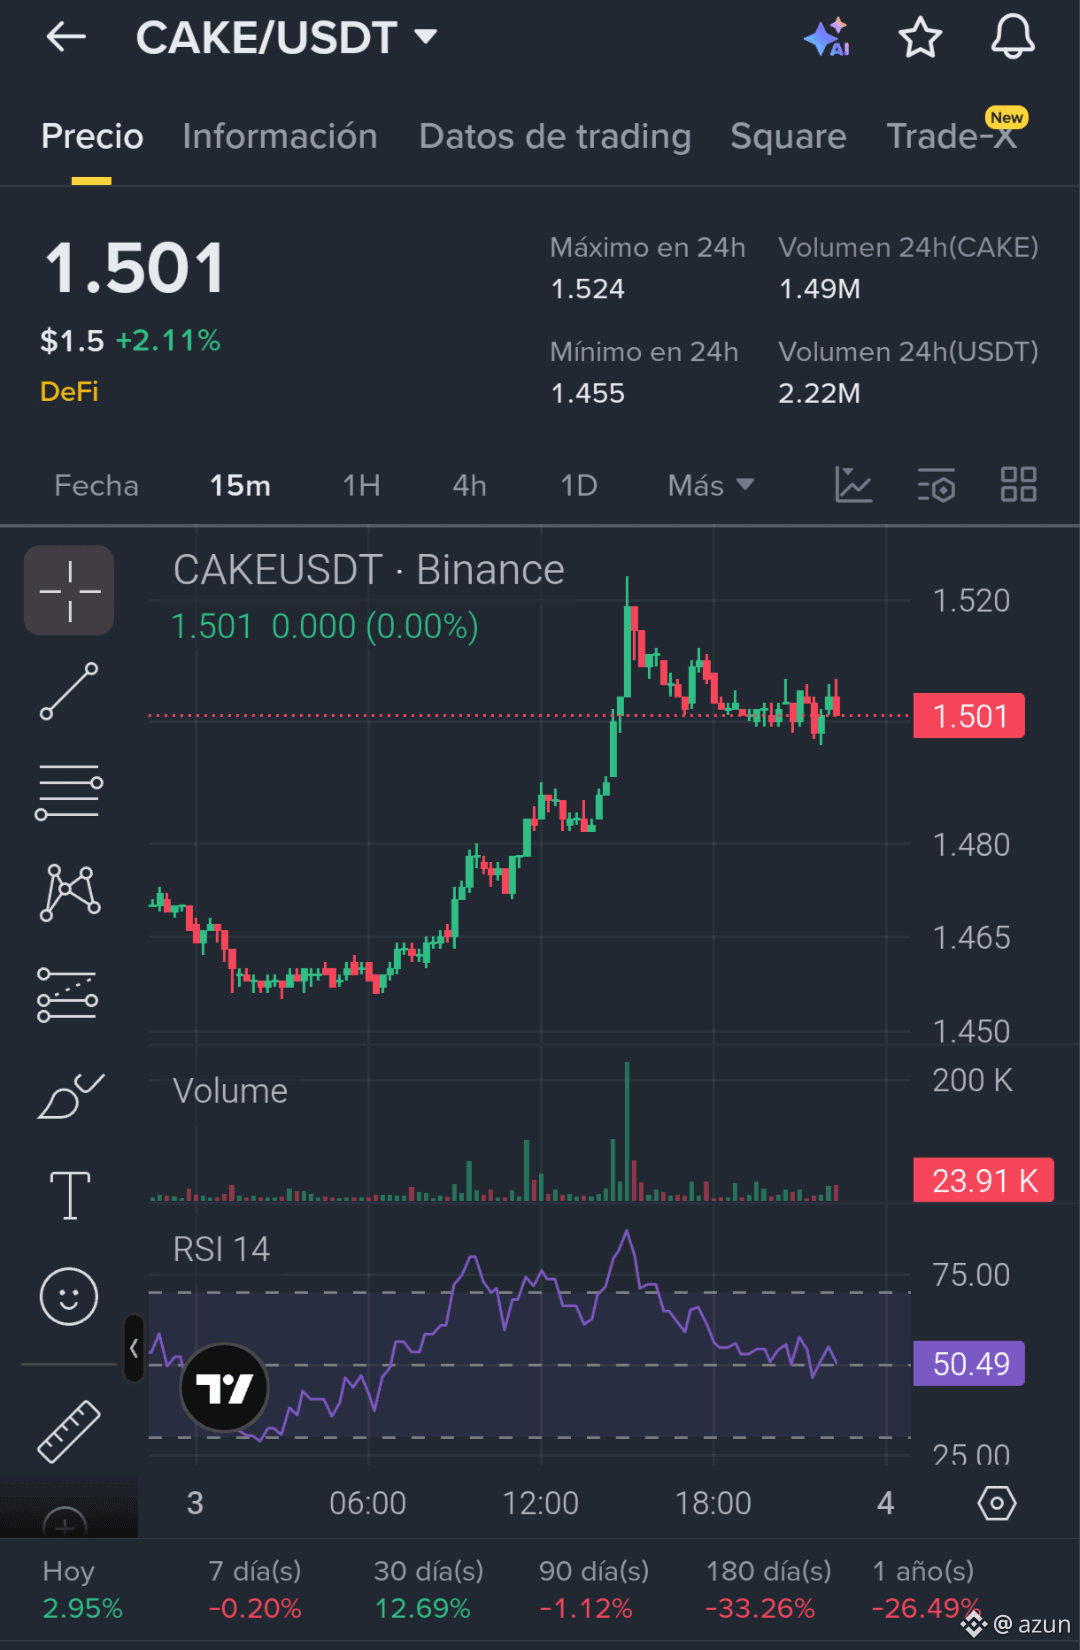Tap the red 1.501 price label
Viewport: 1080px width, 1650px height.
(969, 716)
